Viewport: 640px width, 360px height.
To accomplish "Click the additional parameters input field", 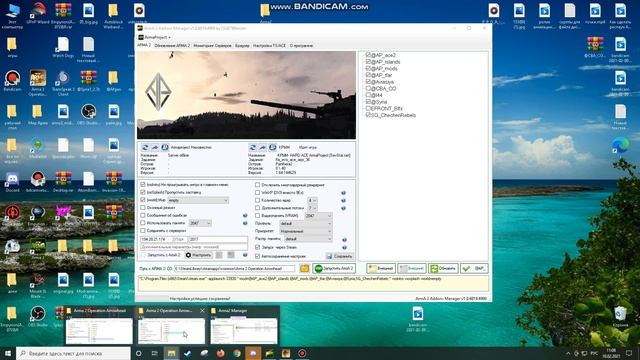I will pyautogui.click(x=193, y=247).
